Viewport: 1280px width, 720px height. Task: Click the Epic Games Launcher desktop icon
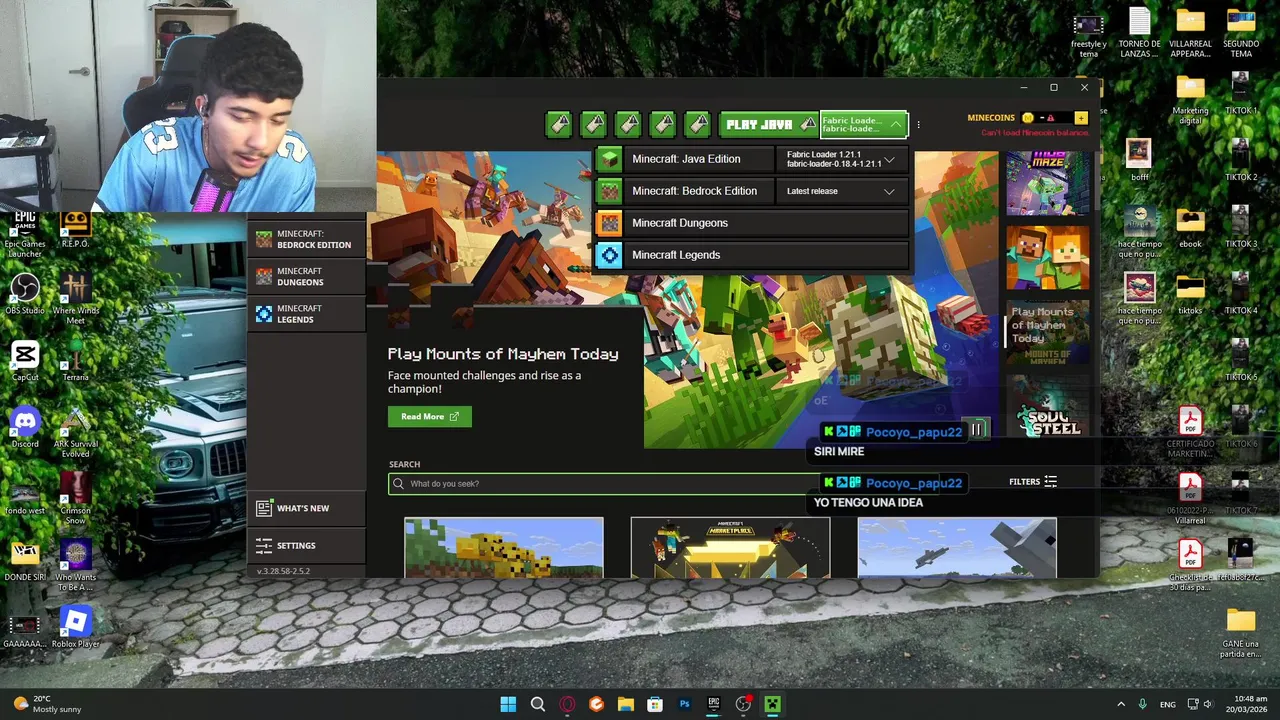[25, 235]
